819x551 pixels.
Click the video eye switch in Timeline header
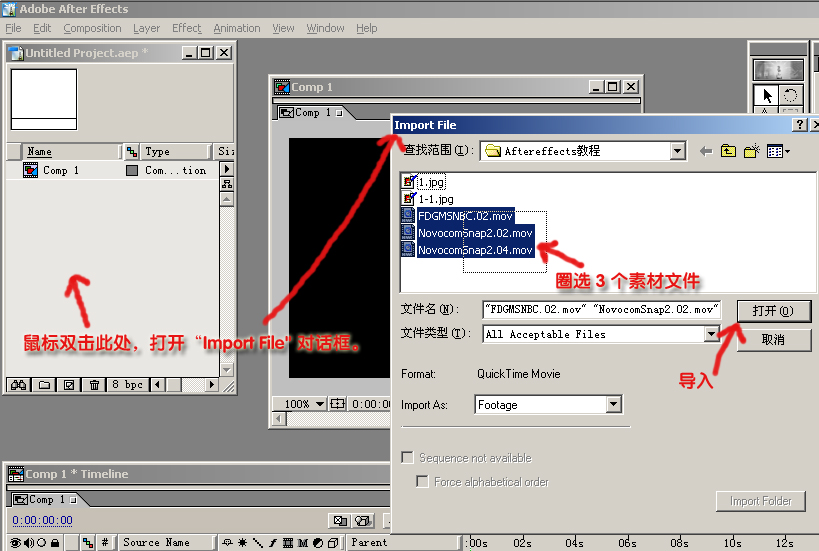16,543
